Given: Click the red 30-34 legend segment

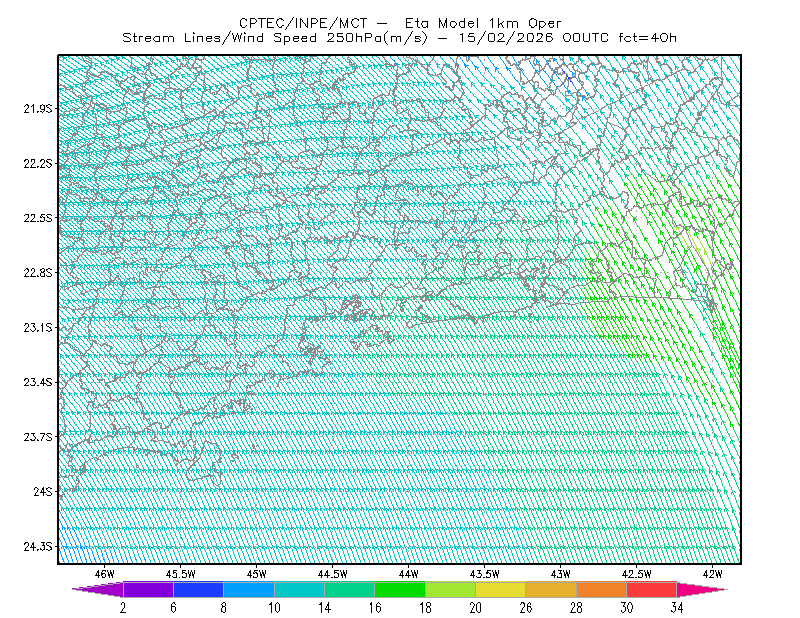Looking at the screenshot, I should click(x=652, y=589).
